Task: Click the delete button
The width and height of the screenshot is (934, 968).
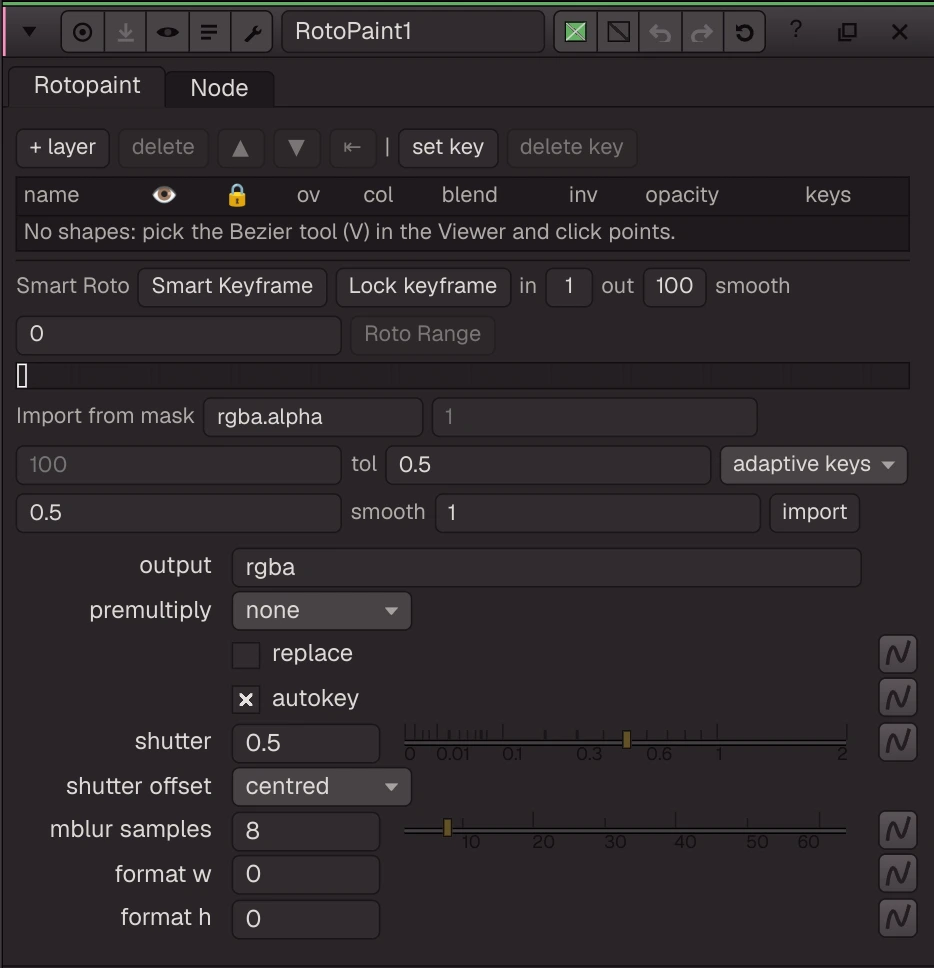Action: coord(163,148)
